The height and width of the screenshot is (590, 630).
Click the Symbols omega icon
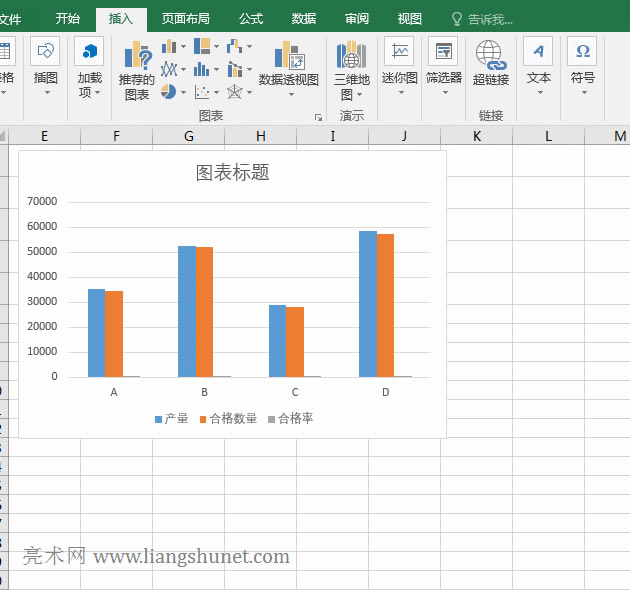click(582, 54)
